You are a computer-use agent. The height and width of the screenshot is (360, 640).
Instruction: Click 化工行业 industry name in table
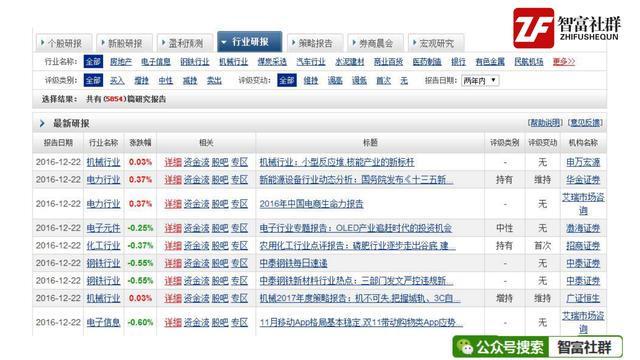[x=103, y=246]
